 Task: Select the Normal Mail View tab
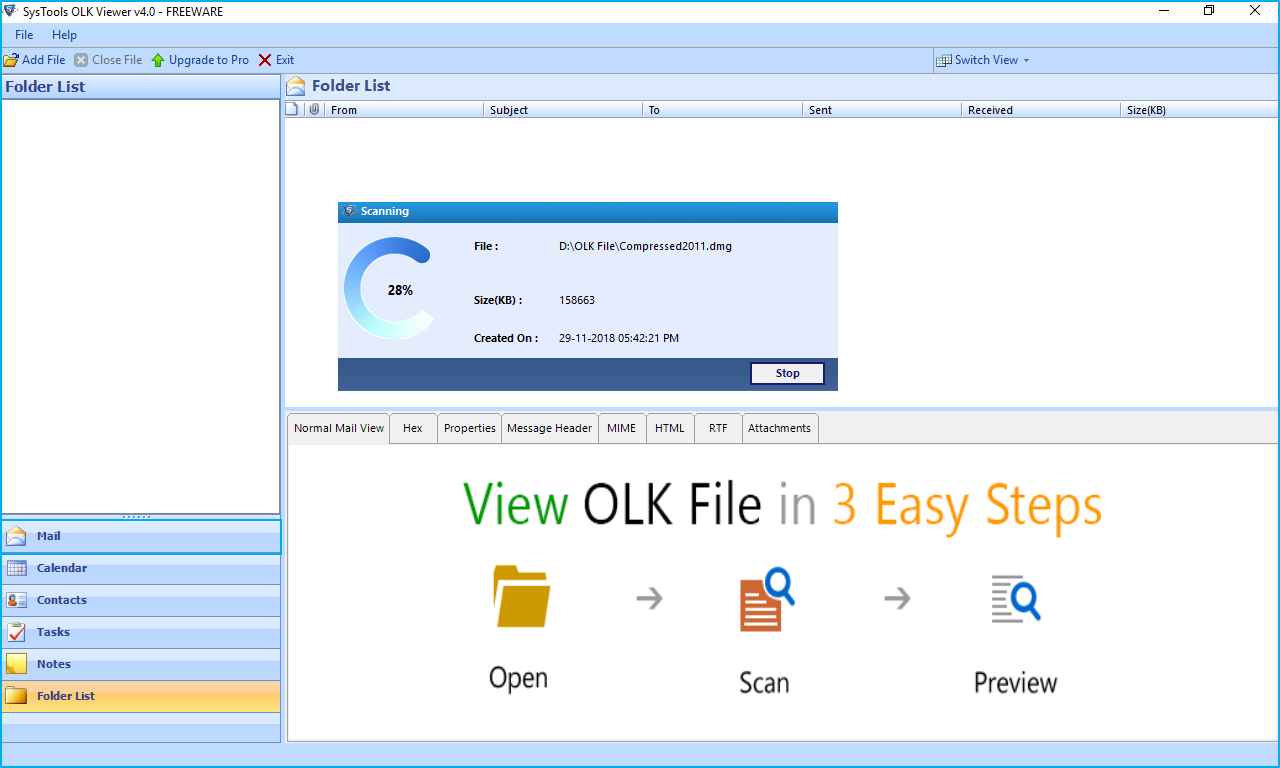coord(339,428)
